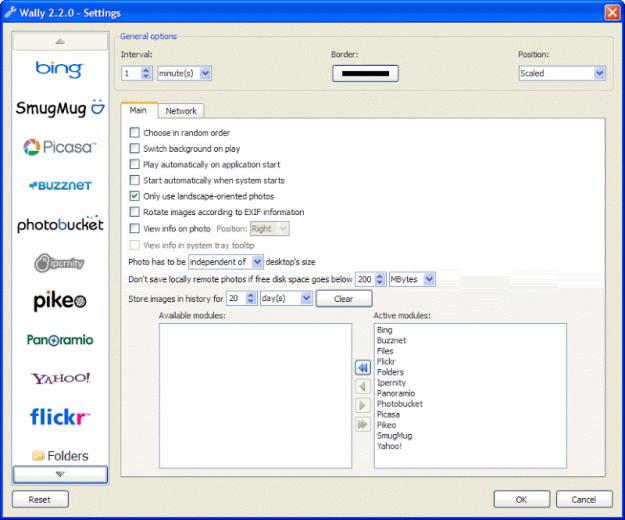Open the SmugMug module settings
This screenshot has height=520, width=625.
pos(60,108)
